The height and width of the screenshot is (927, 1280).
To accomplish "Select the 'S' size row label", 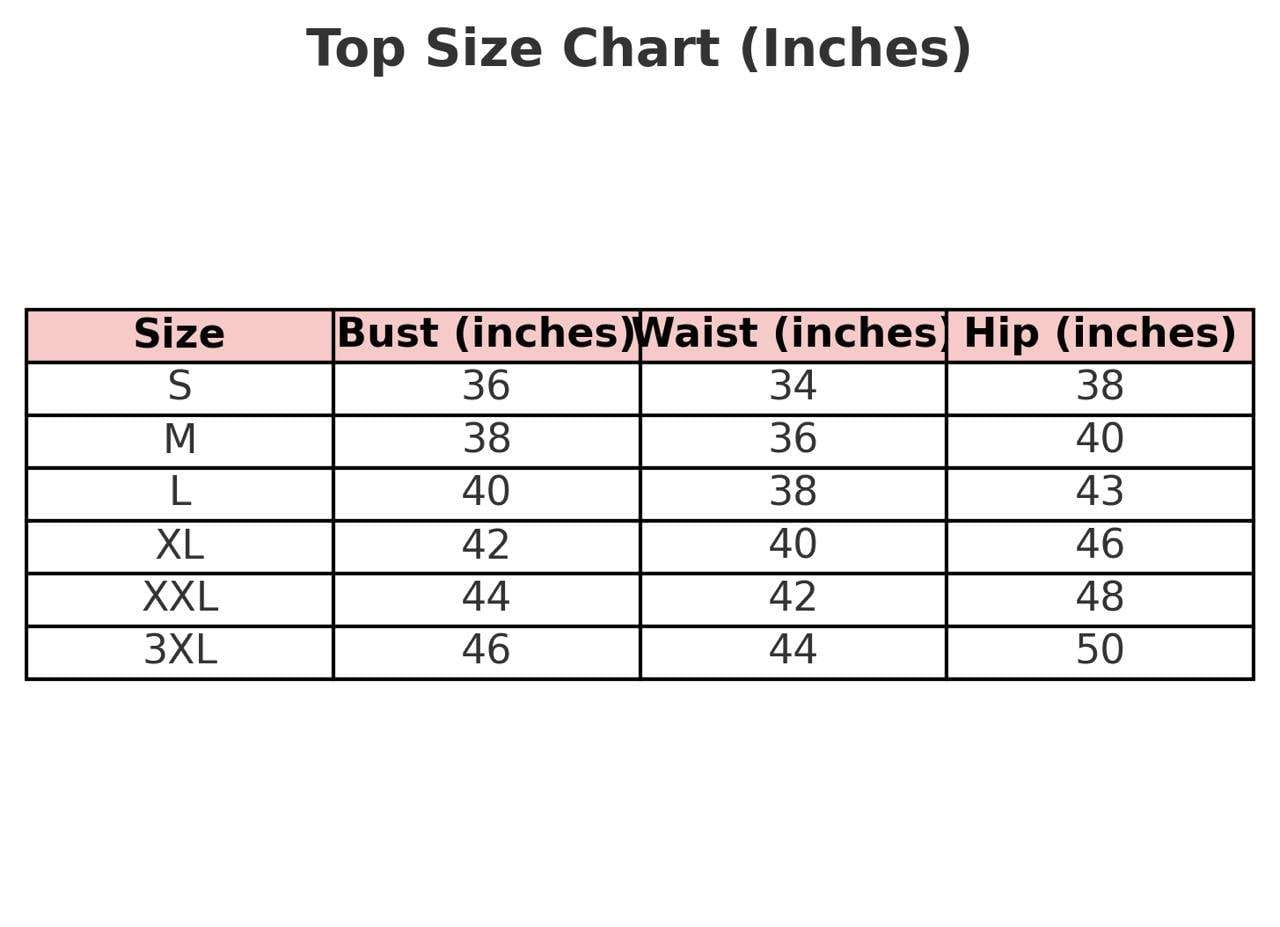I will [x=179, y=387].
